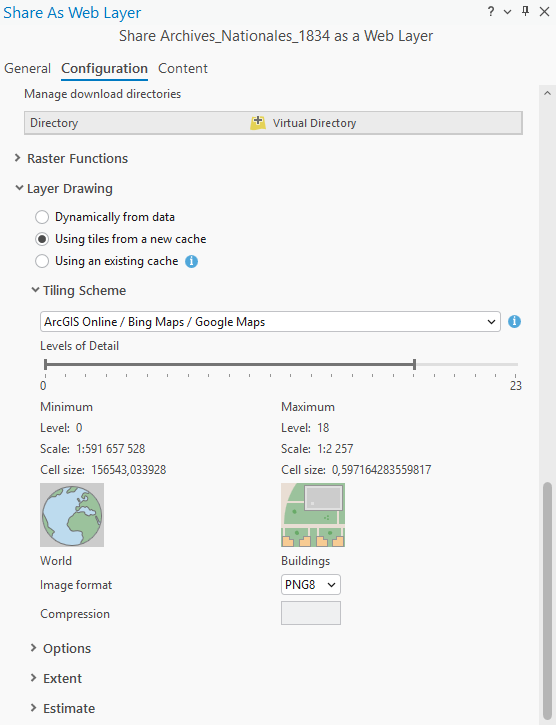556x725 pixels.
Task: Click info icon beside the tiling scheme dropdown
Action: tap(514, 322)
